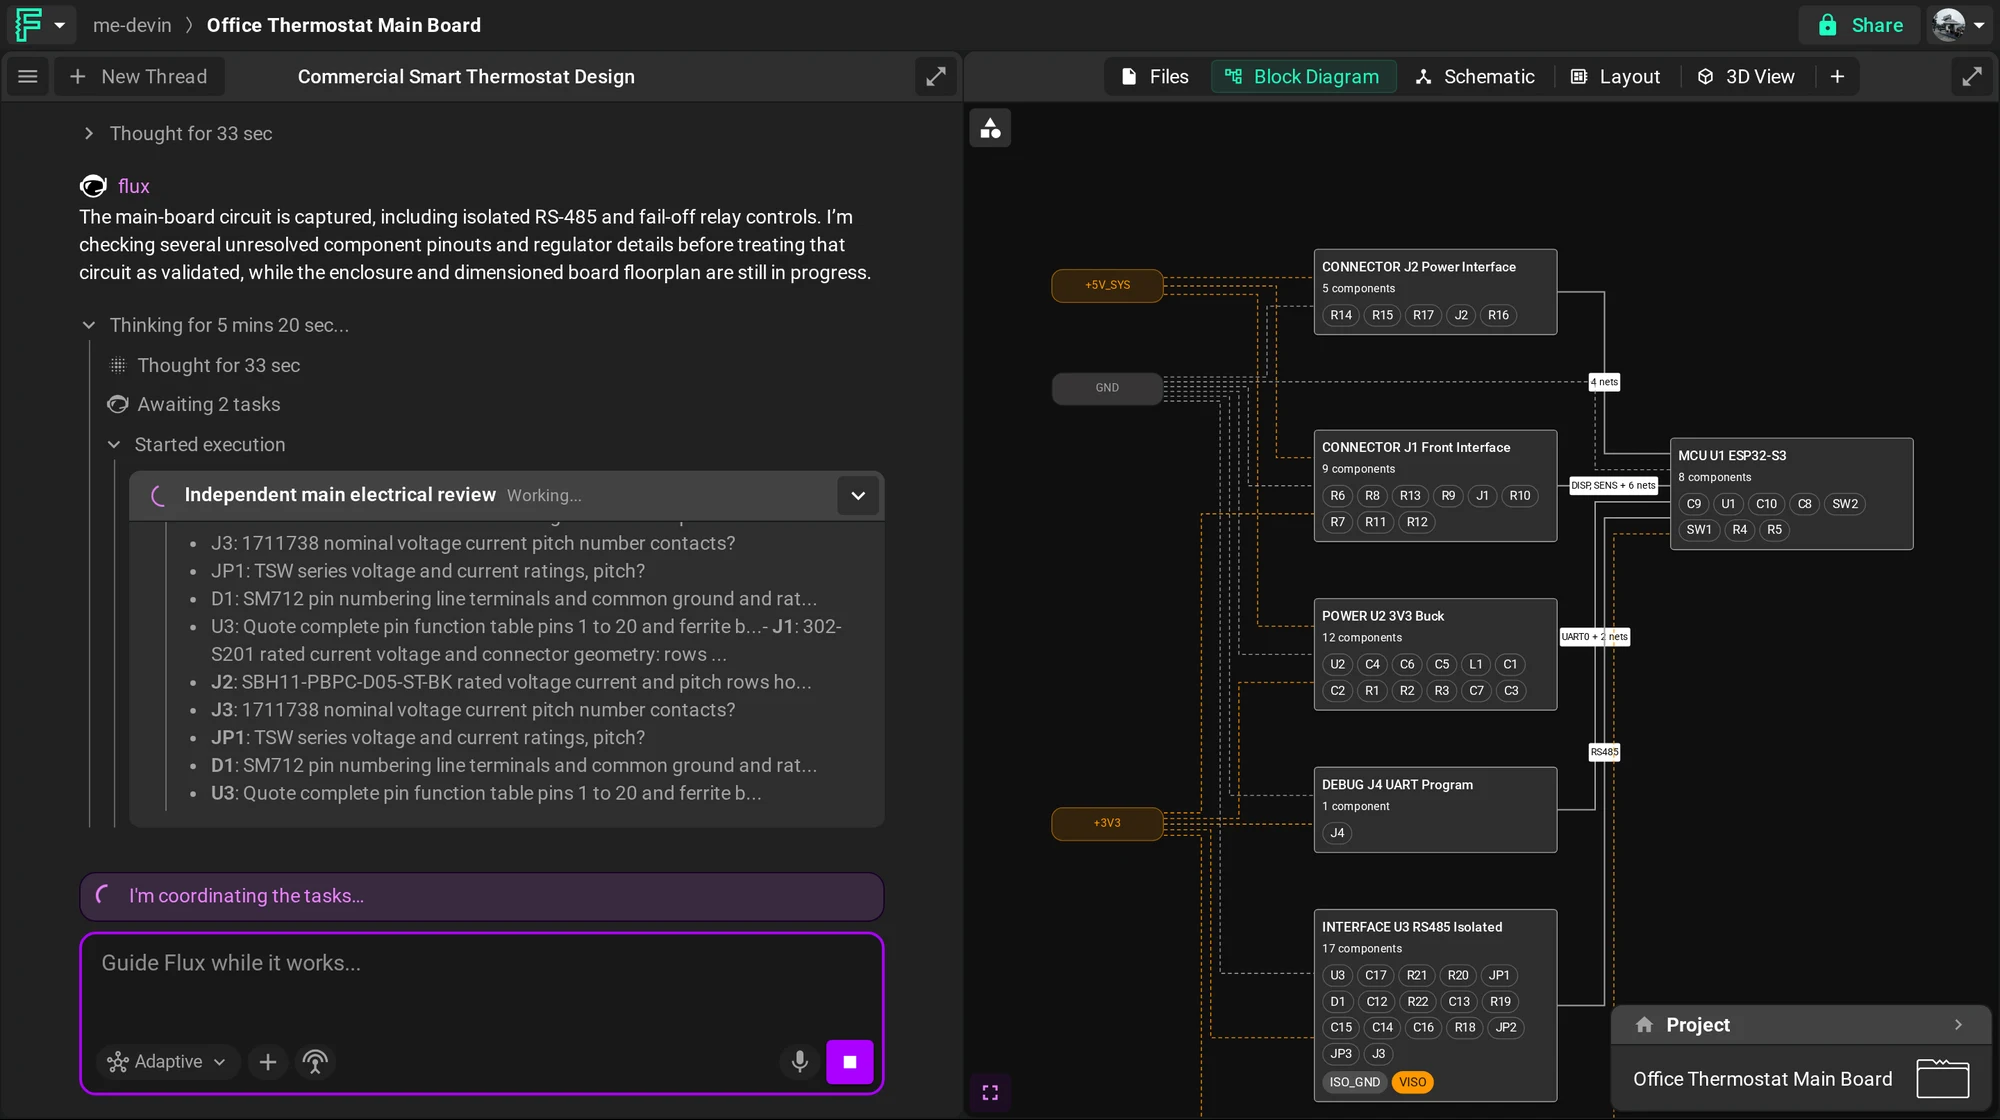Open the hamburger thread list menu
This screenshot has height=1120, width=2000.
(x=28, y=77)
